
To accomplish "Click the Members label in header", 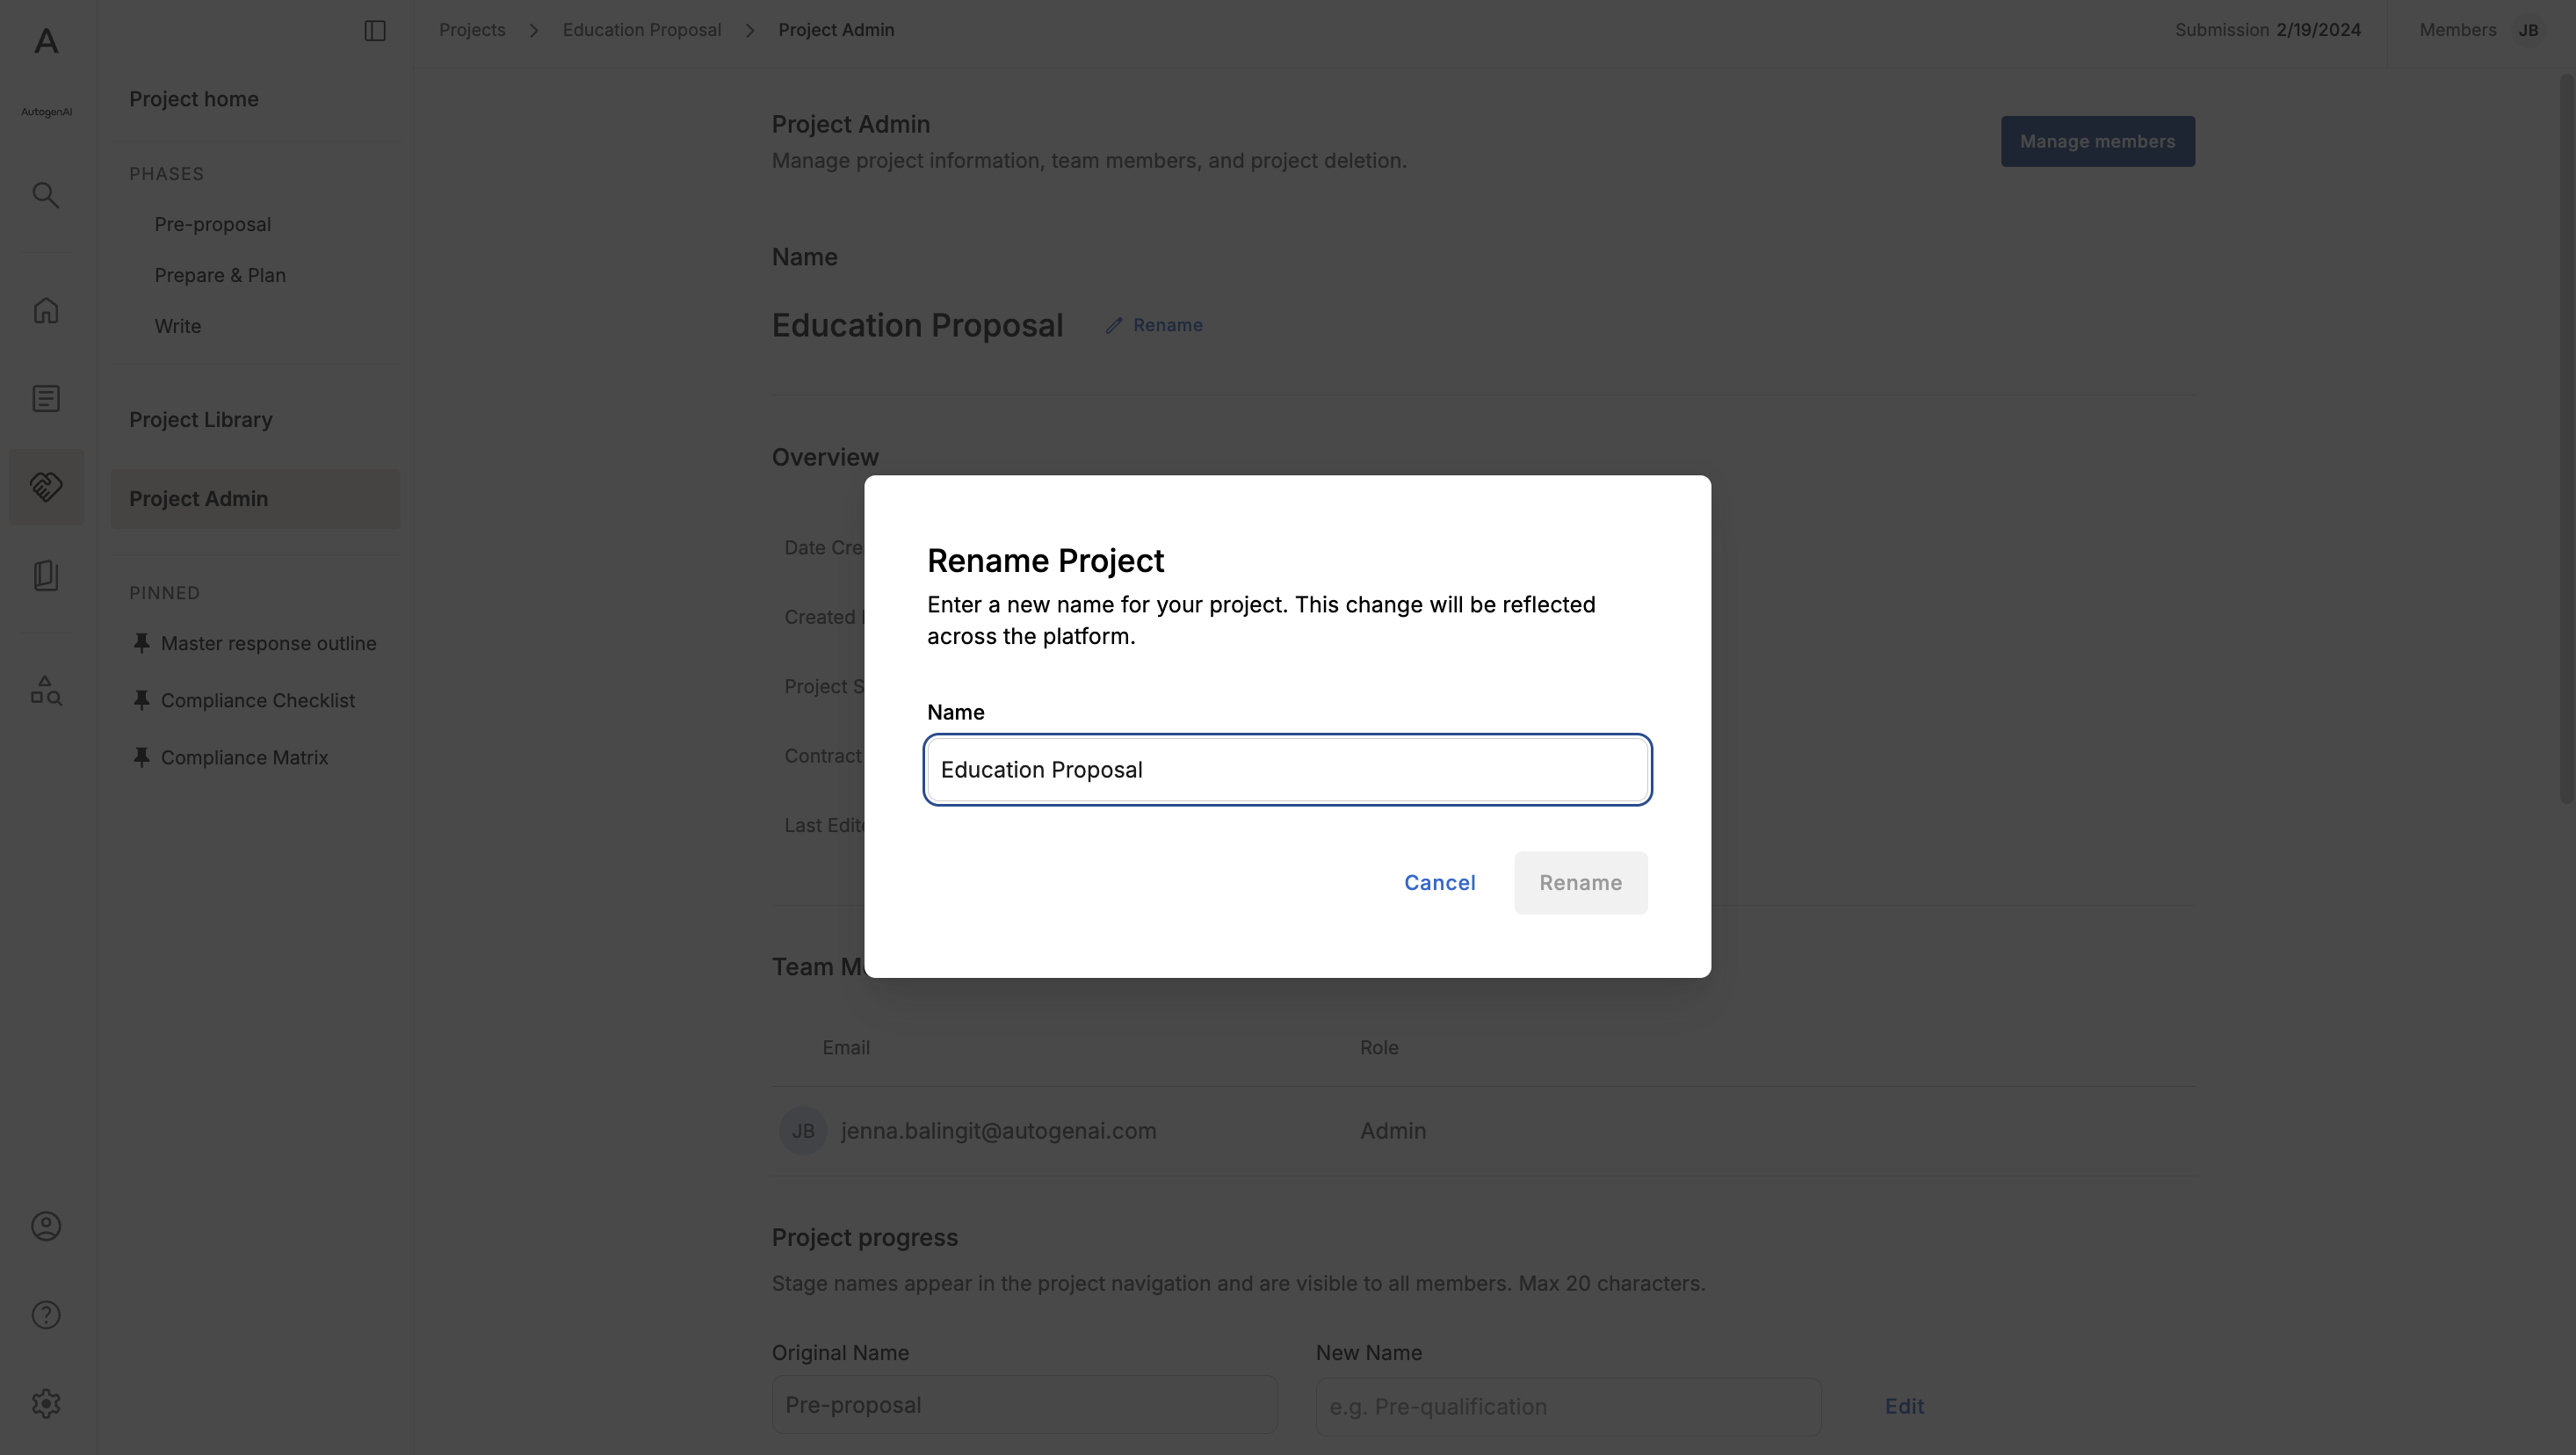I will coord(2458,30).
